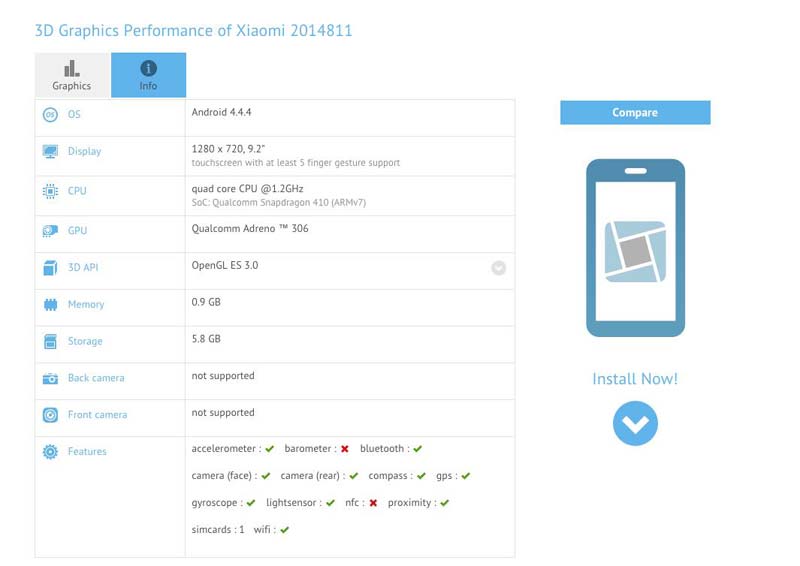Click the Front camera icon
This screenshot has width=800, height=566.
(x=50, y=415)
